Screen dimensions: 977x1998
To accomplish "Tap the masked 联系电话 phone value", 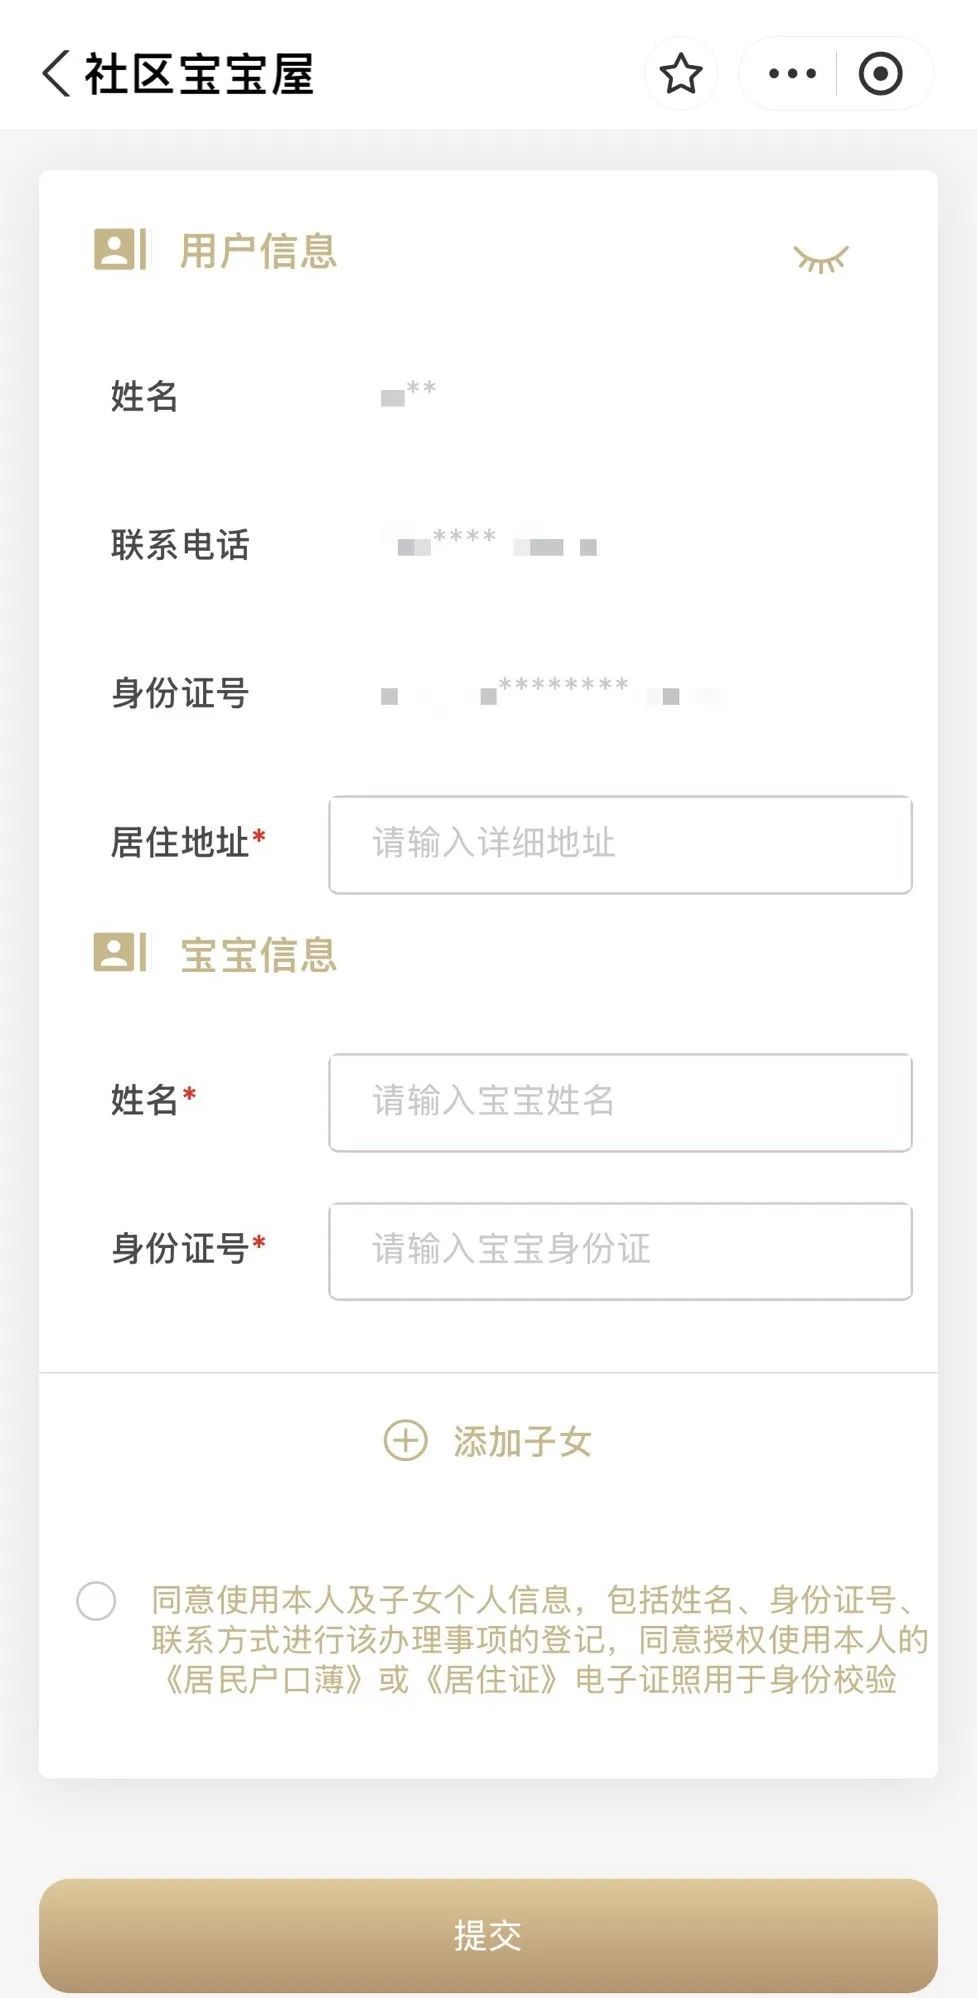I will coord(496,544).
